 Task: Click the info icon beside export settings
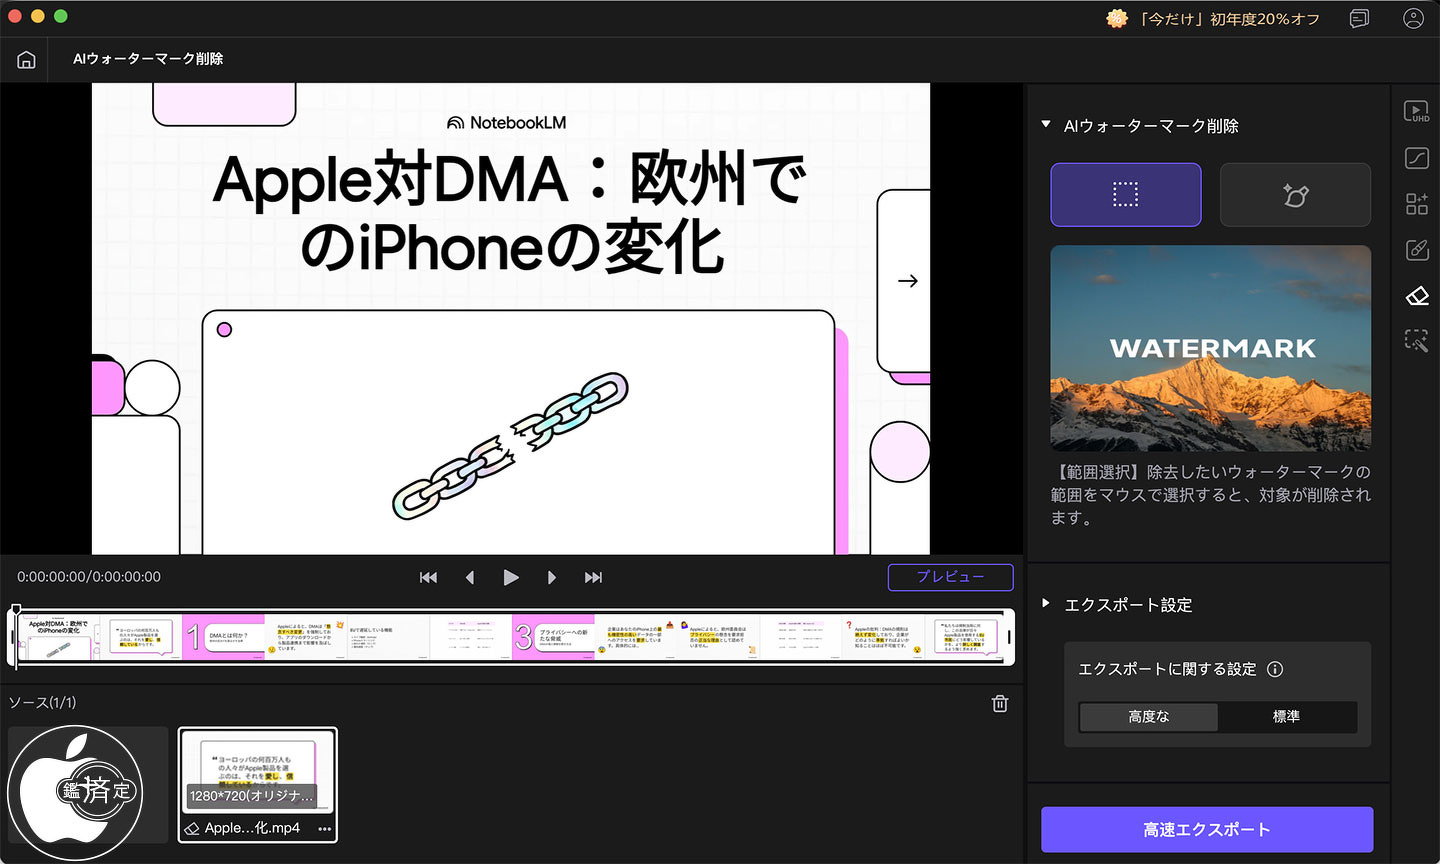(1275, 670)
